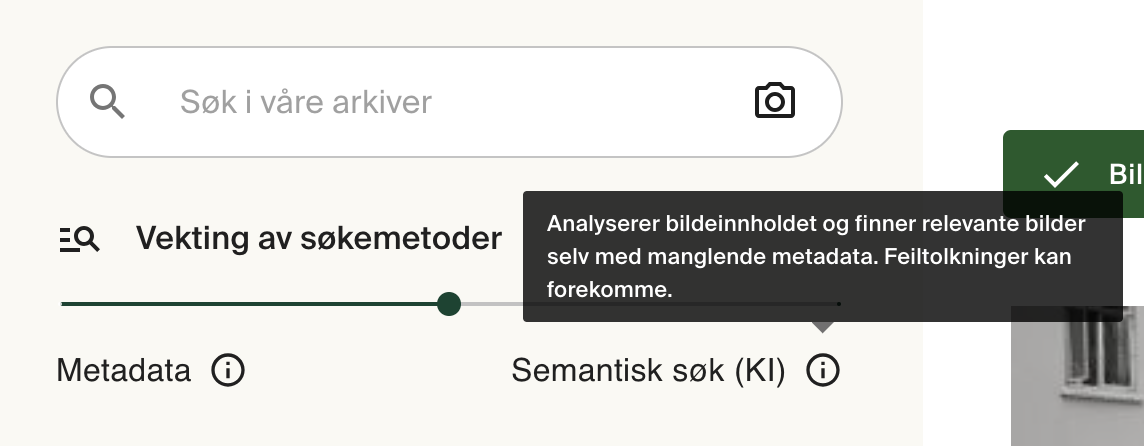This screenshot has width=1144, height=446.
Task: Click the info icon next to Semantisk søk (KI)
Action: coord(823,371)
